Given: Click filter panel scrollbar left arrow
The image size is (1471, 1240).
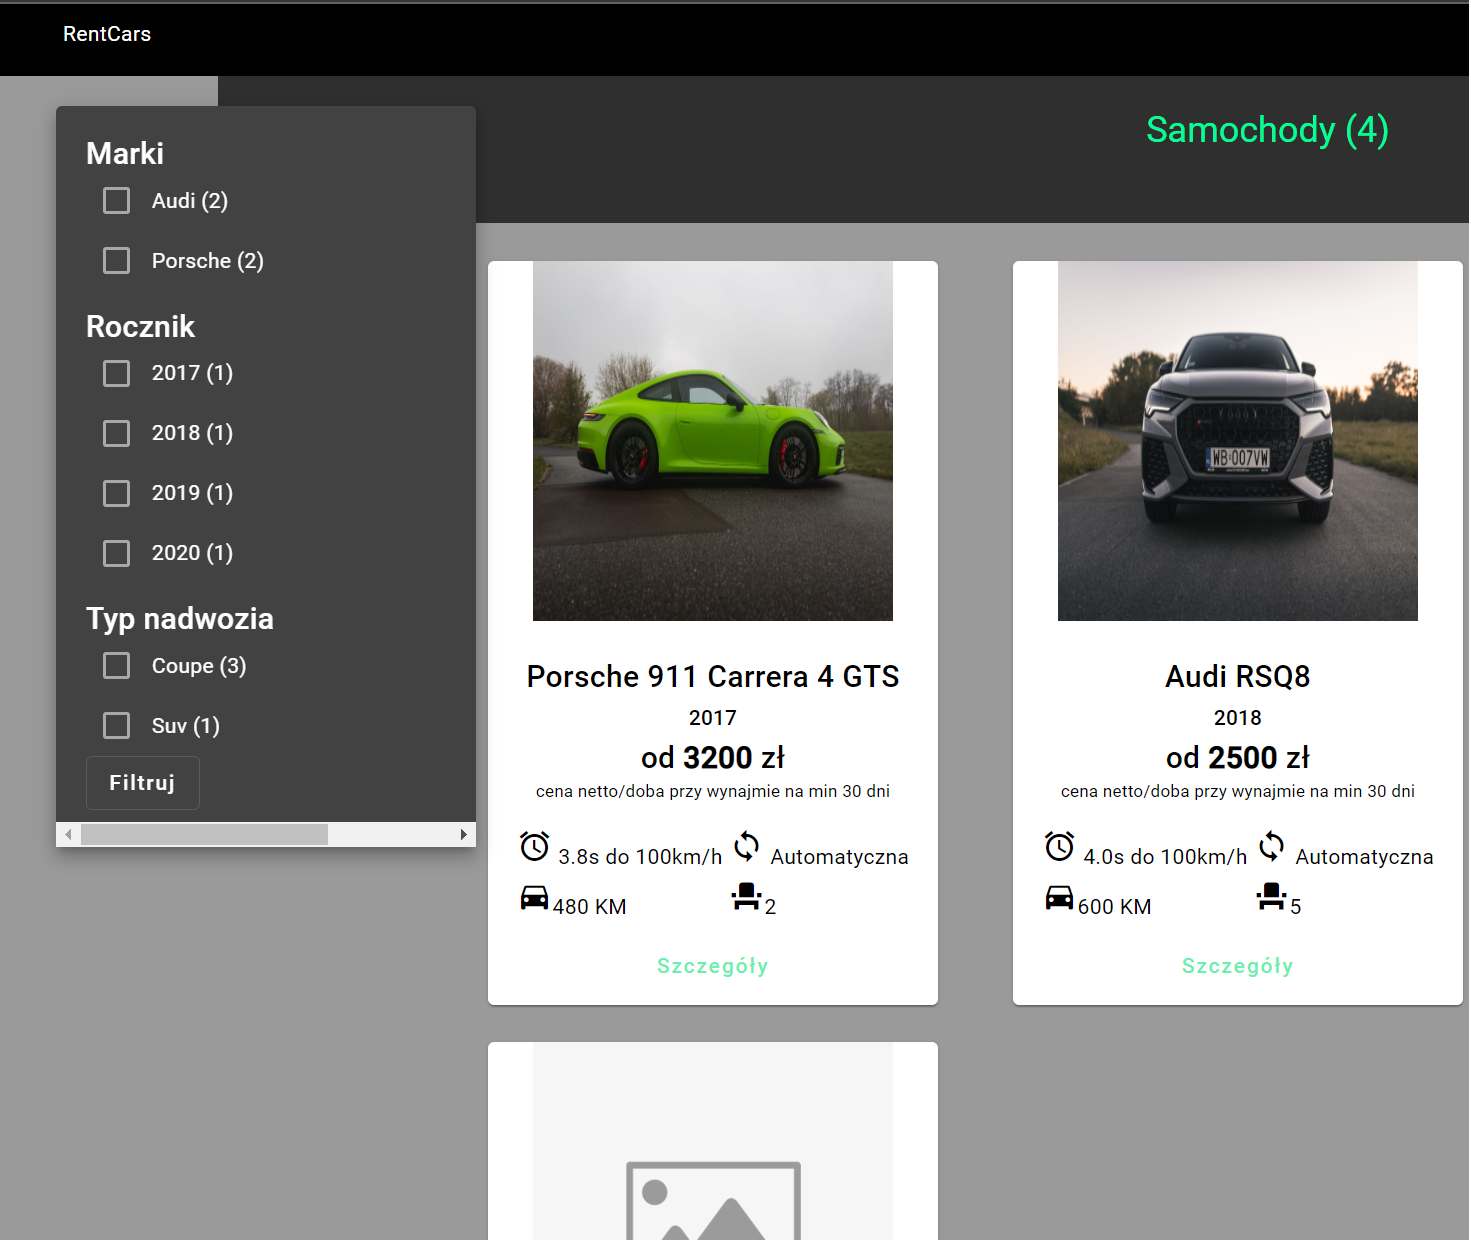Looking at the screenshot, I should [68, 834].
